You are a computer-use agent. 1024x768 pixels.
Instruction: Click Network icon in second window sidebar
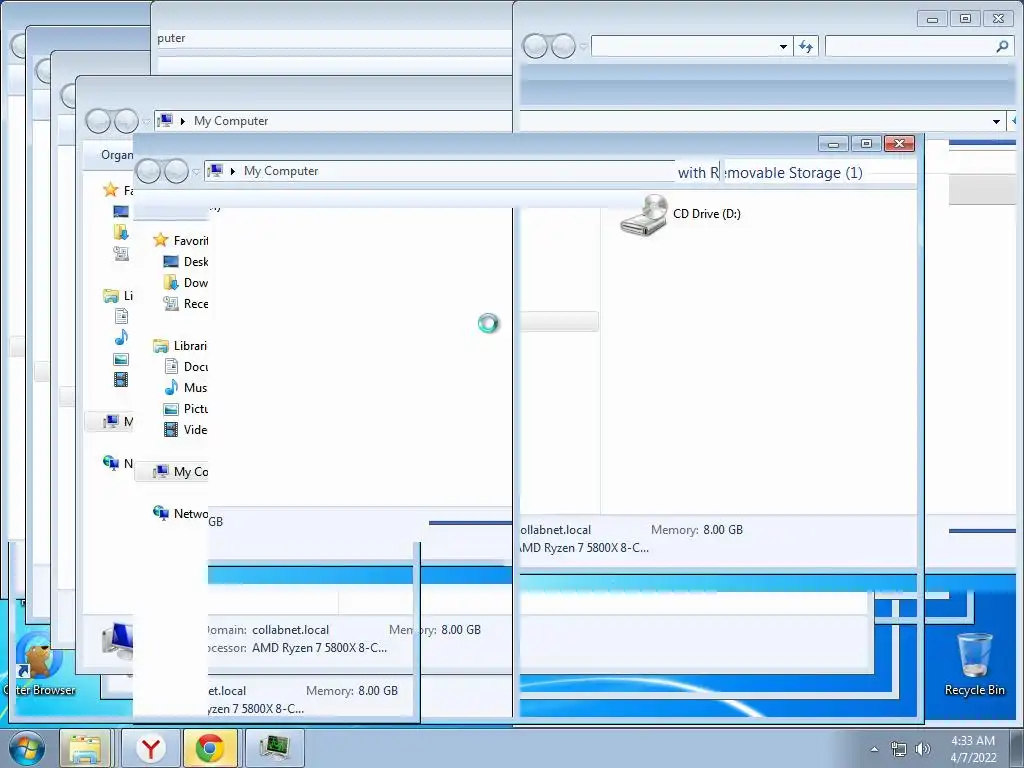(110, 462)
